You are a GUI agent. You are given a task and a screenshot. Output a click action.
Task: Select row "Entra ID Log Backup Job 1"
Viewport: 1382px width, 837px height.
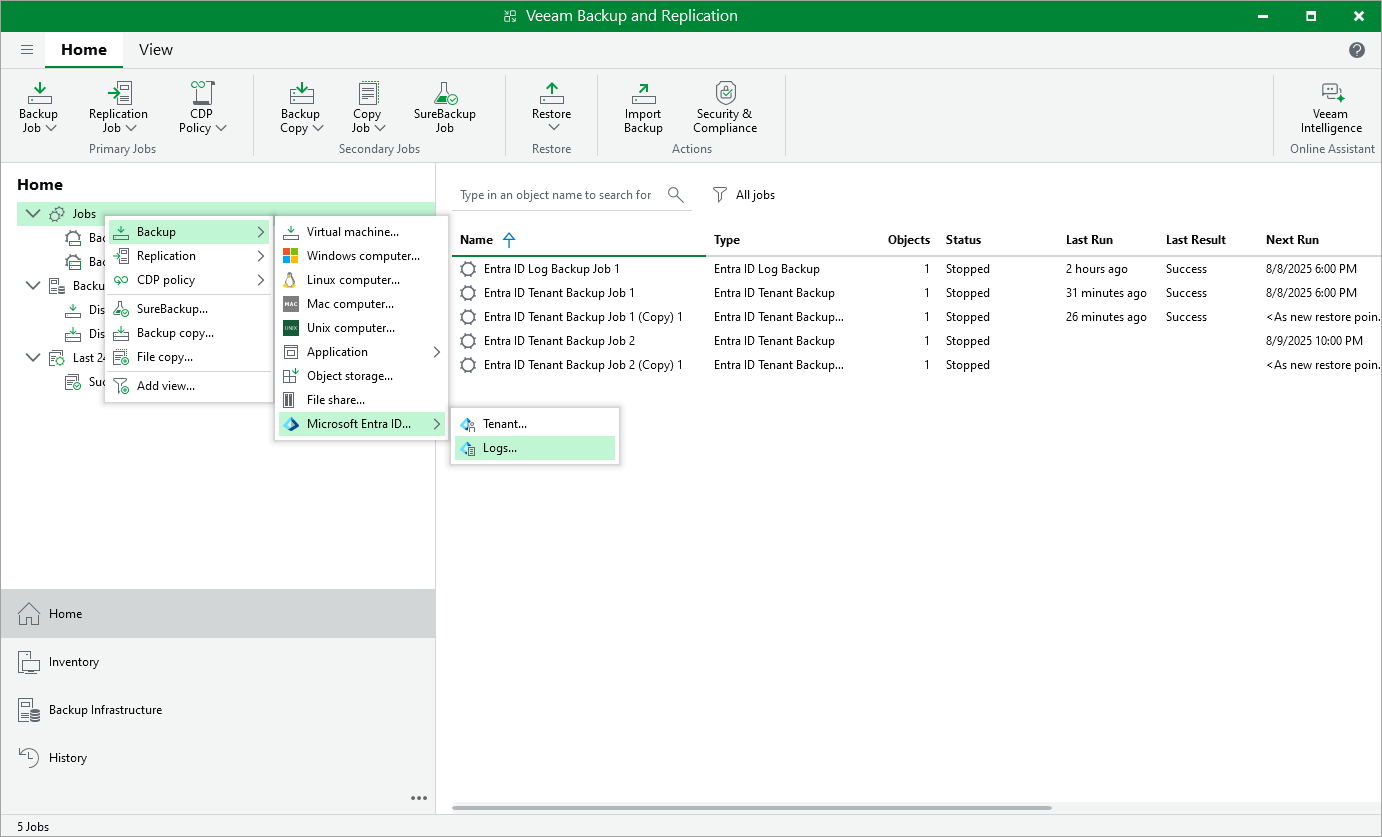(917, 269)
